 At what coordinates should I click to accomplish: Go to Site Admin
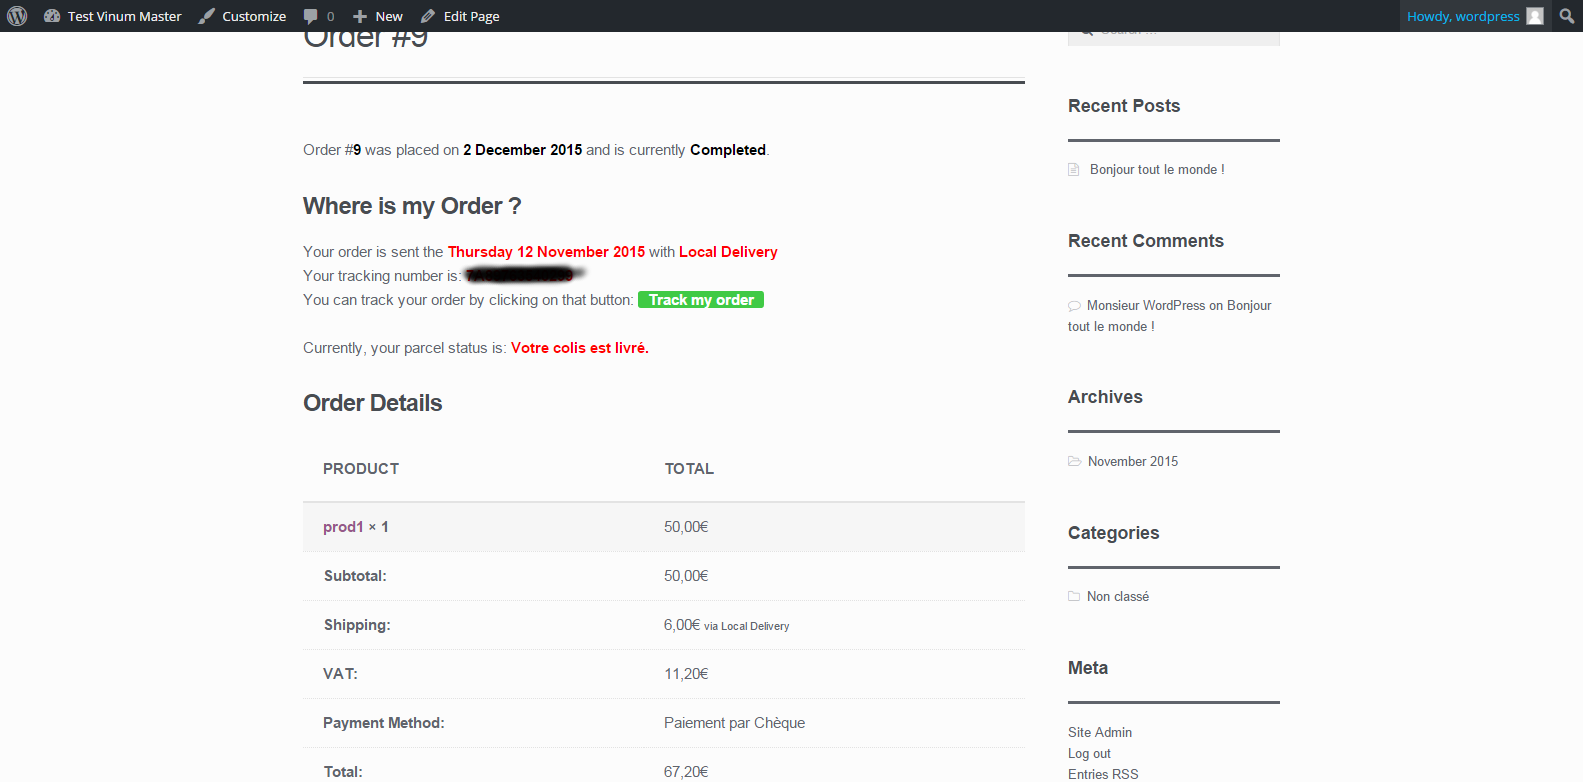[1100, 732]
